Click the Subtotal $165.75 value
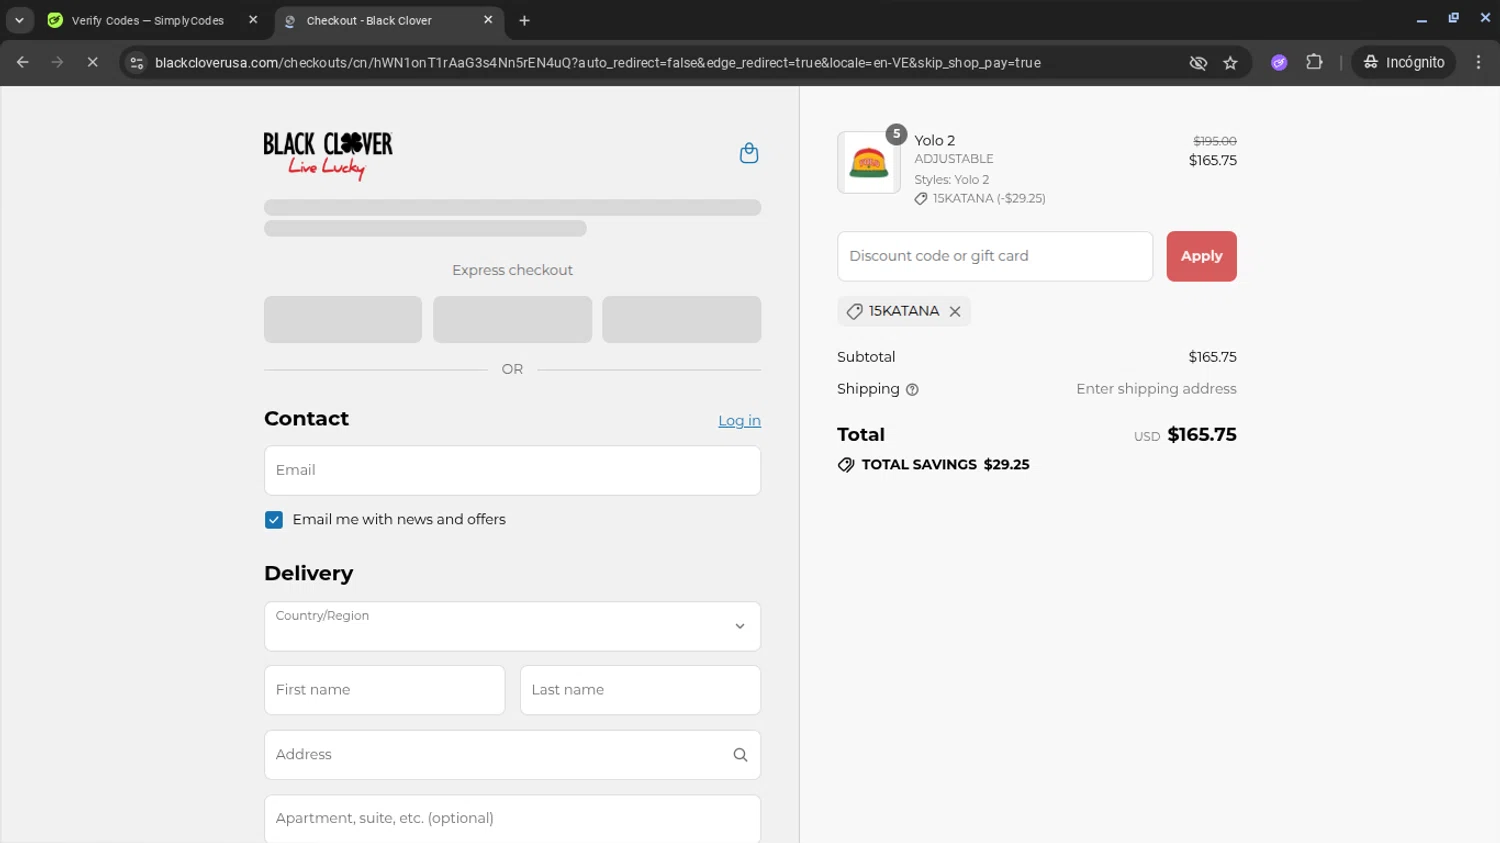Image resolution: width=1500 pixels, height=843 pixels. (1212, 357)
